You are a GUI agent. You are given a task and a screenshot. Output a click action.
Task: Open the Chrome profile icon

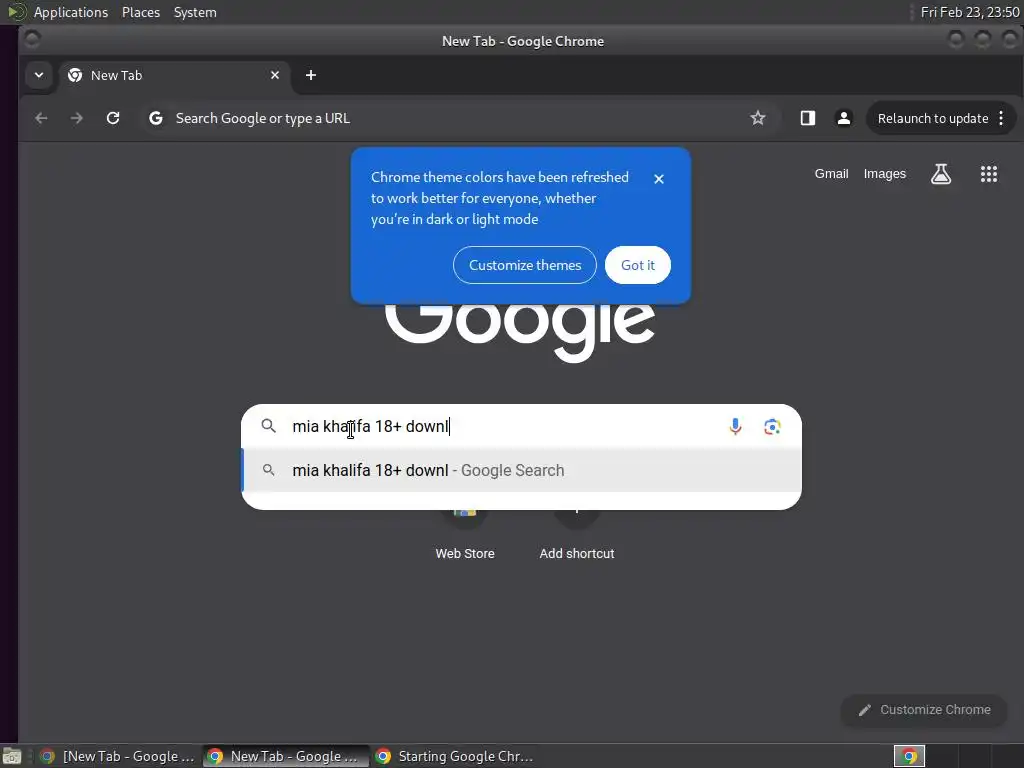pyautogui.click(x=844, y=118)
